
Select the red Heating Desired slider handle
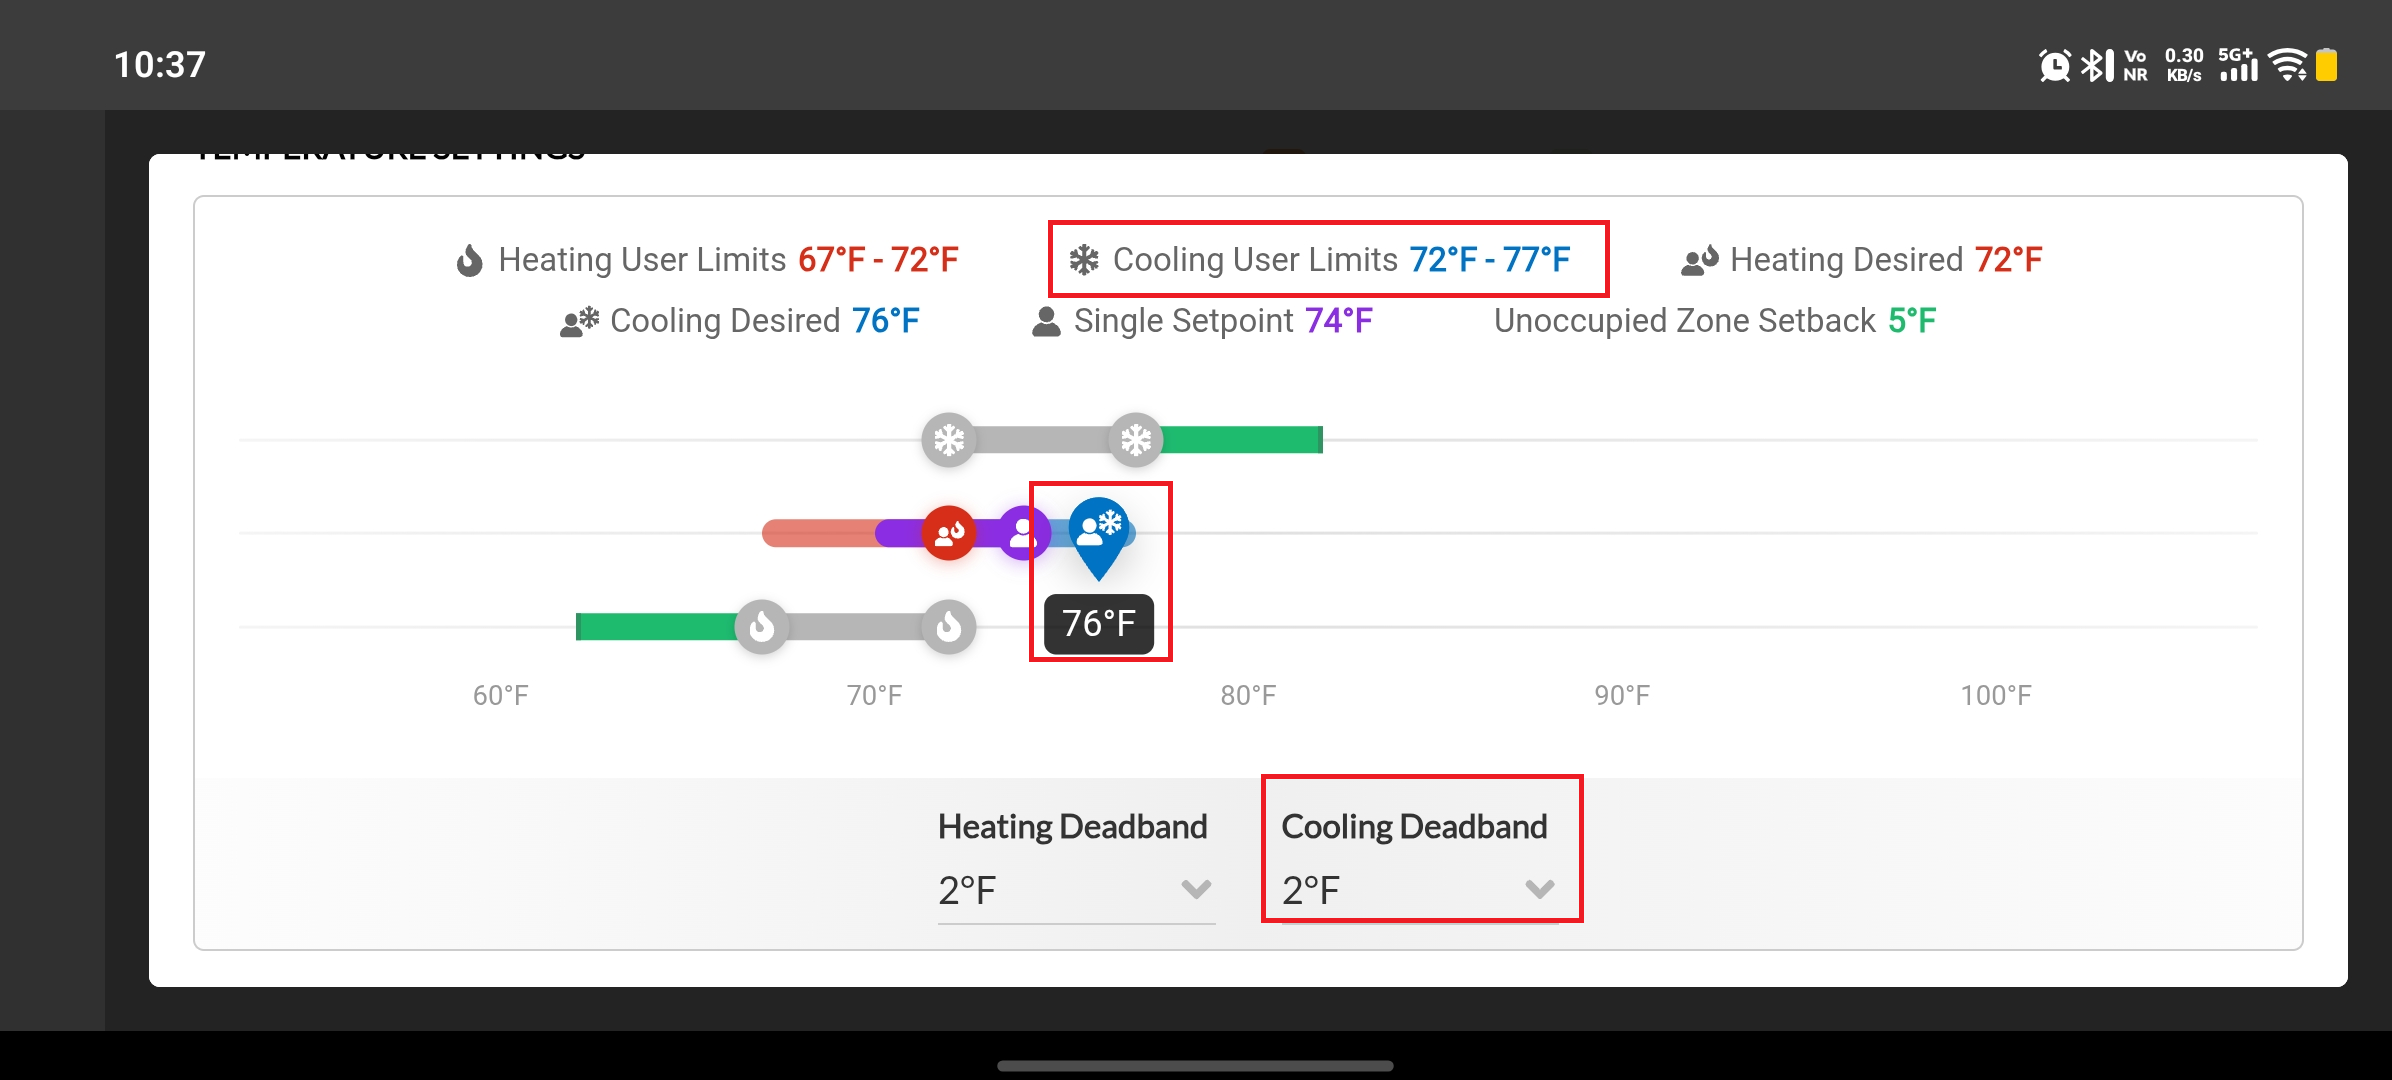pos(949,533)
